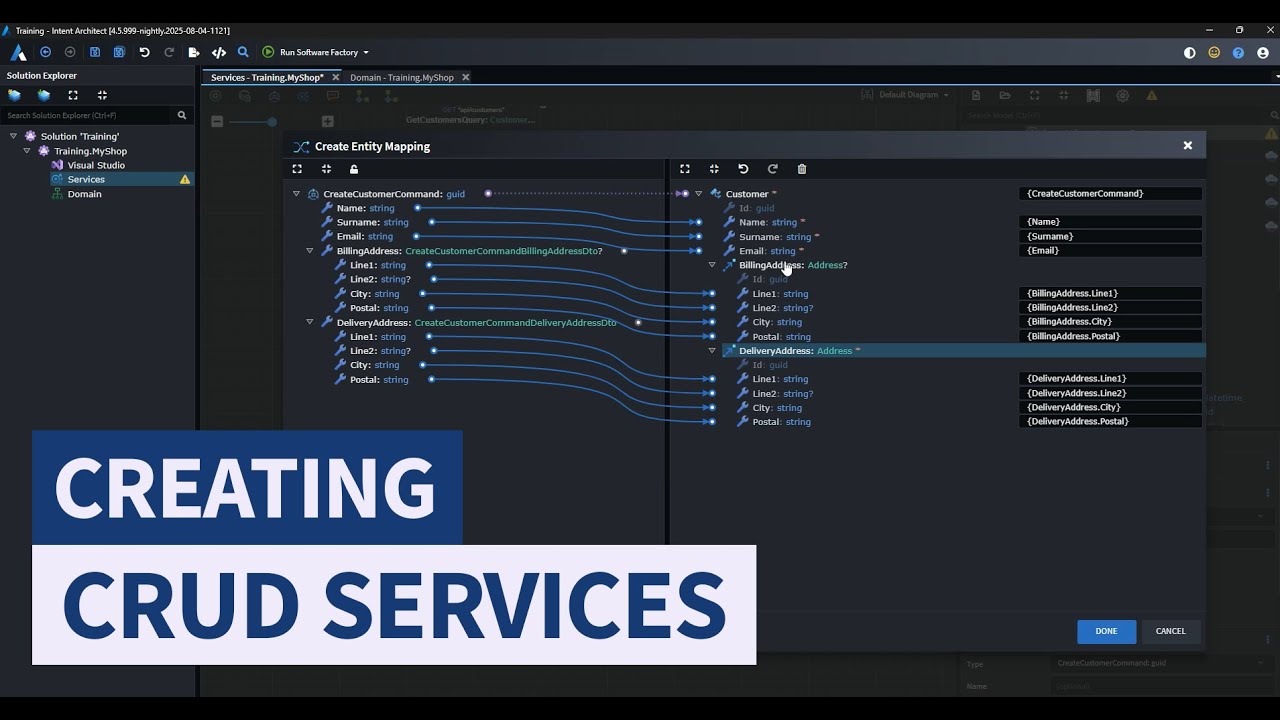Focus the Search Solution Explorer field
The image size is (1280, 720).
pos(88,115)
